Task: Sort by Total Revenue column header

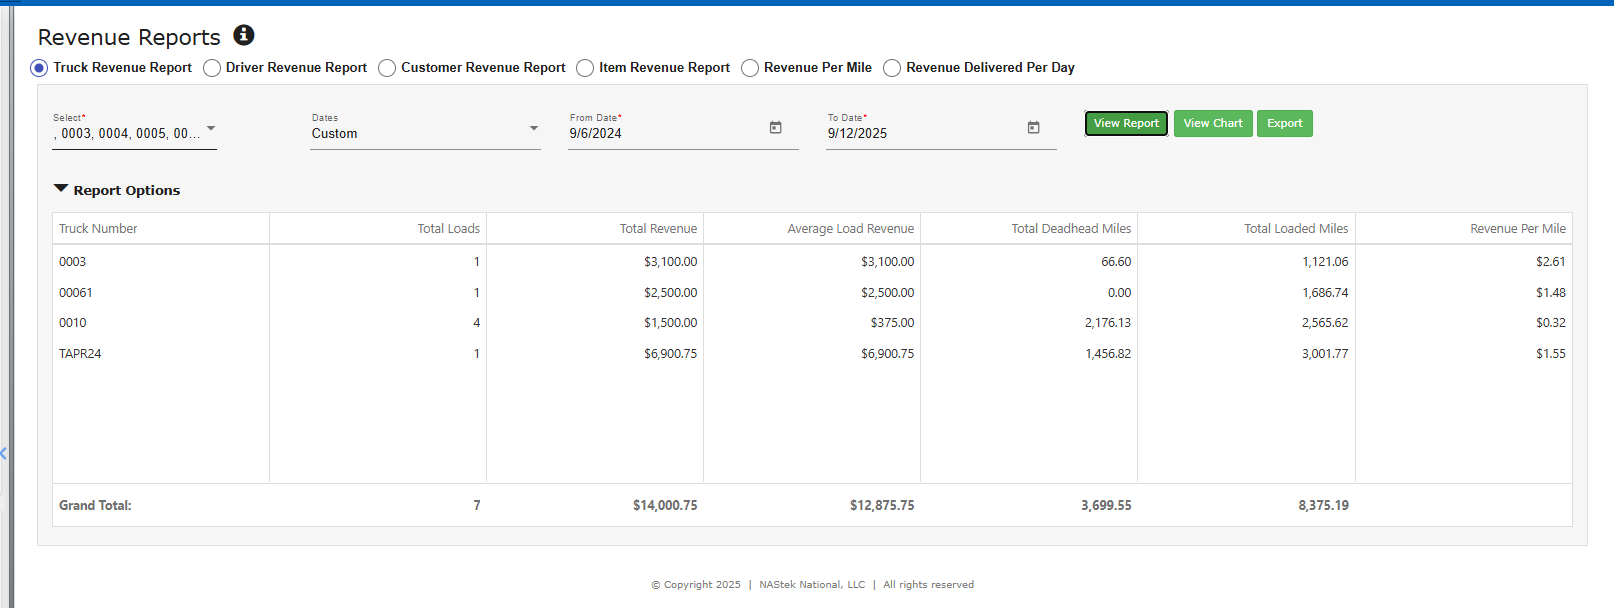Action: point(657,229)
